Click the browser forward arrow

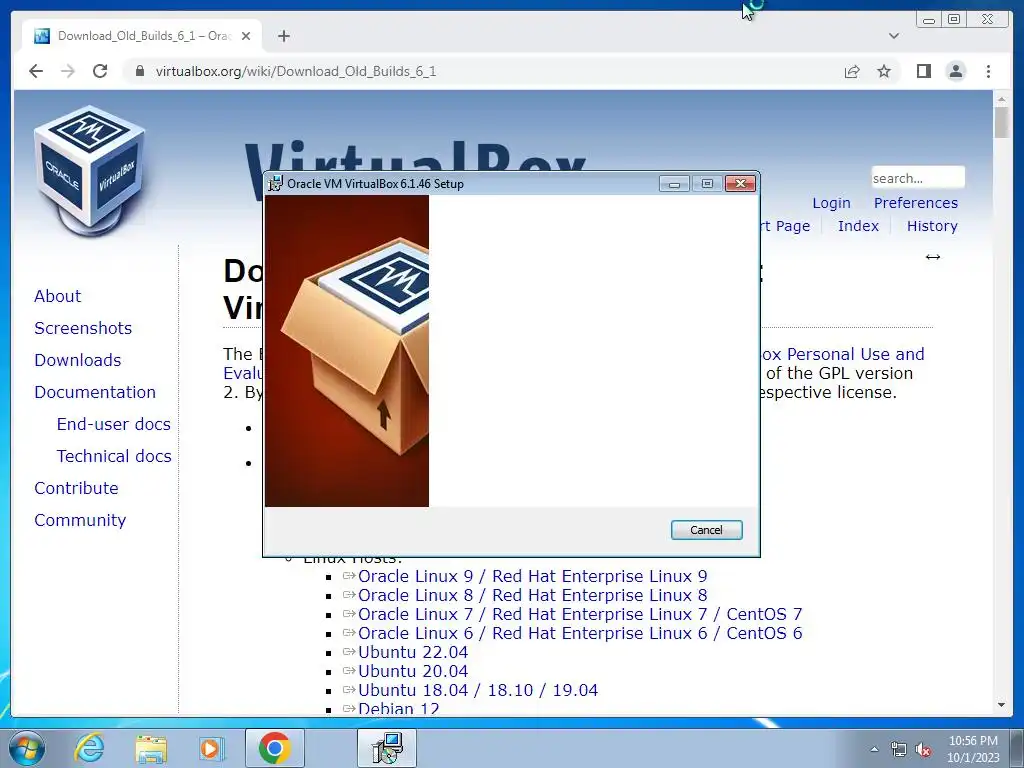[68, 71]
